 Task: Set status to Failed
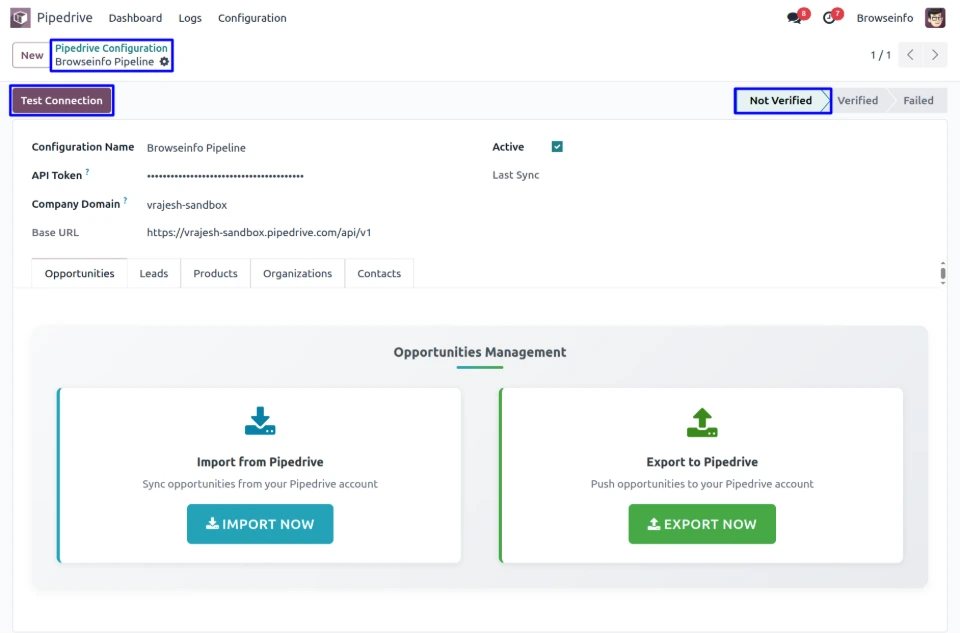coord(917,101)
